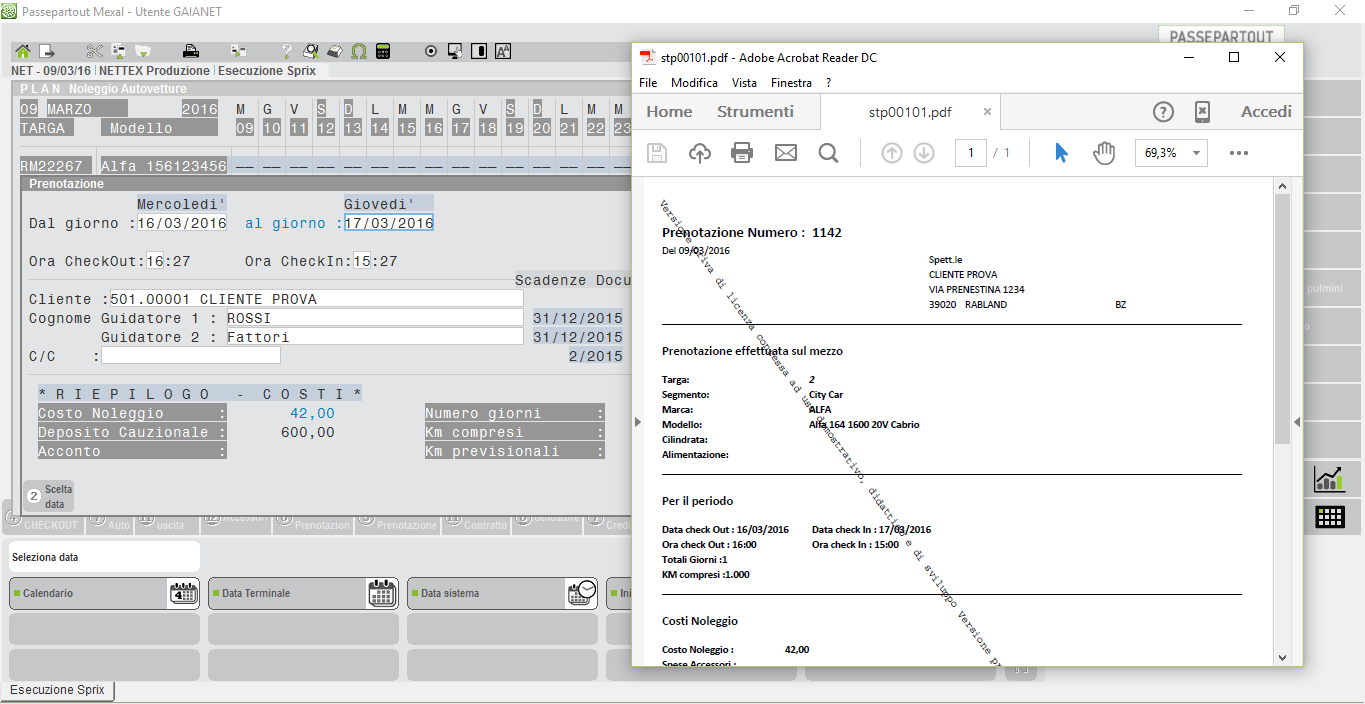Open the three-dots more tools menu in Acrobat
This screenshot has width=1365, height=704.
tap(1239, 153)
